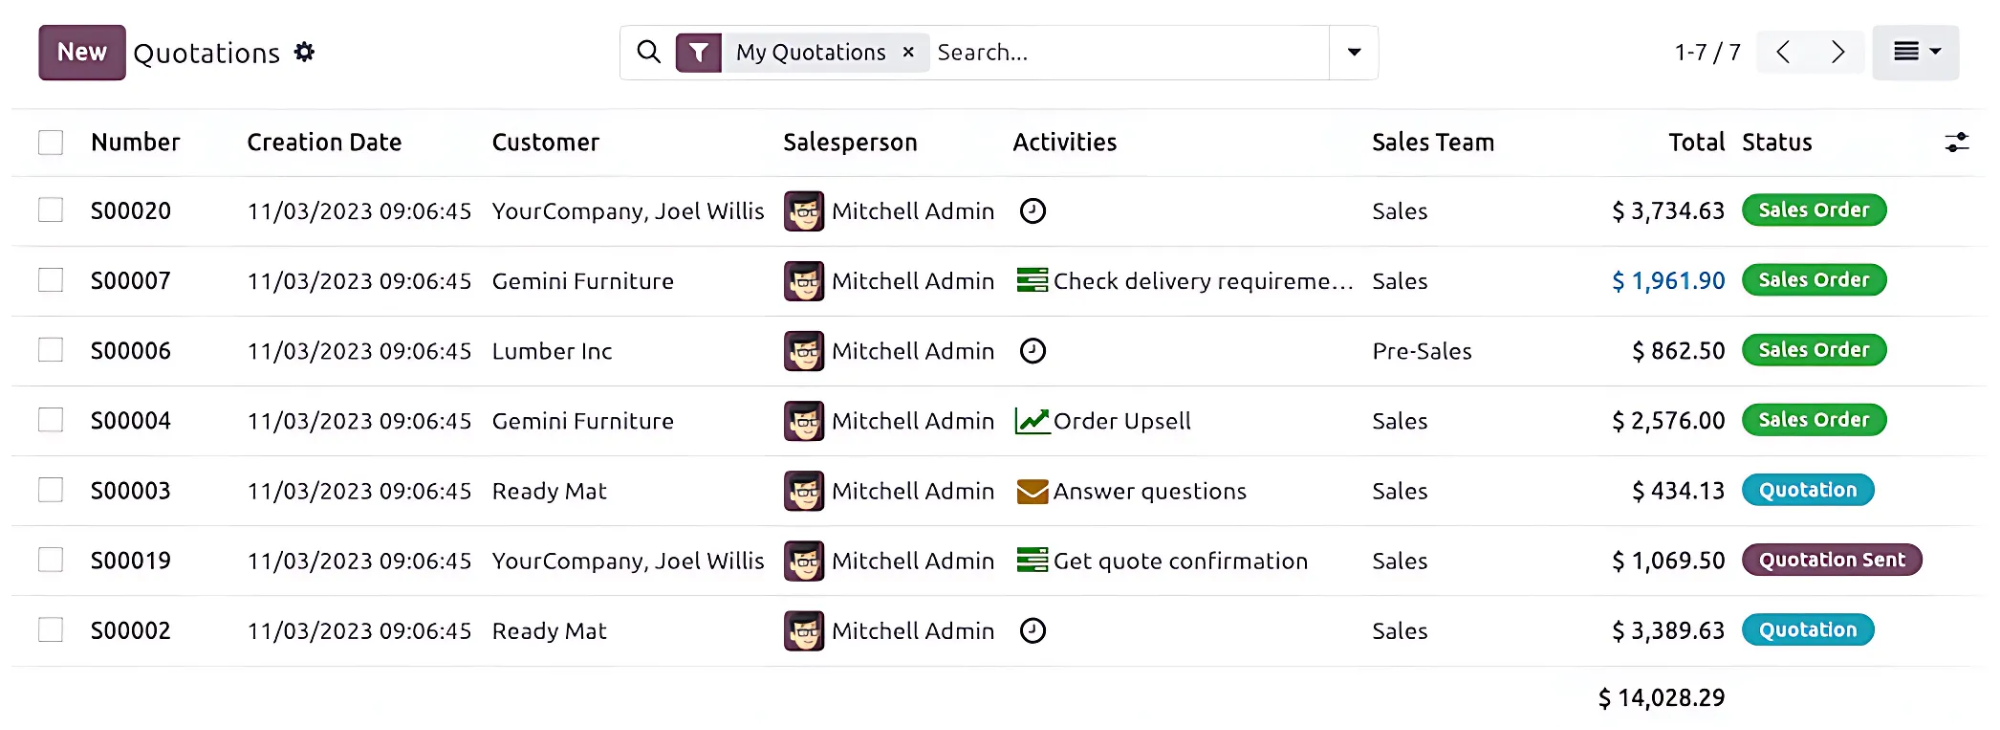2000x730 pixels.
Task: Click the clock activity icon for S00002
Action: pyautogui.click(x=1032, y=631)
